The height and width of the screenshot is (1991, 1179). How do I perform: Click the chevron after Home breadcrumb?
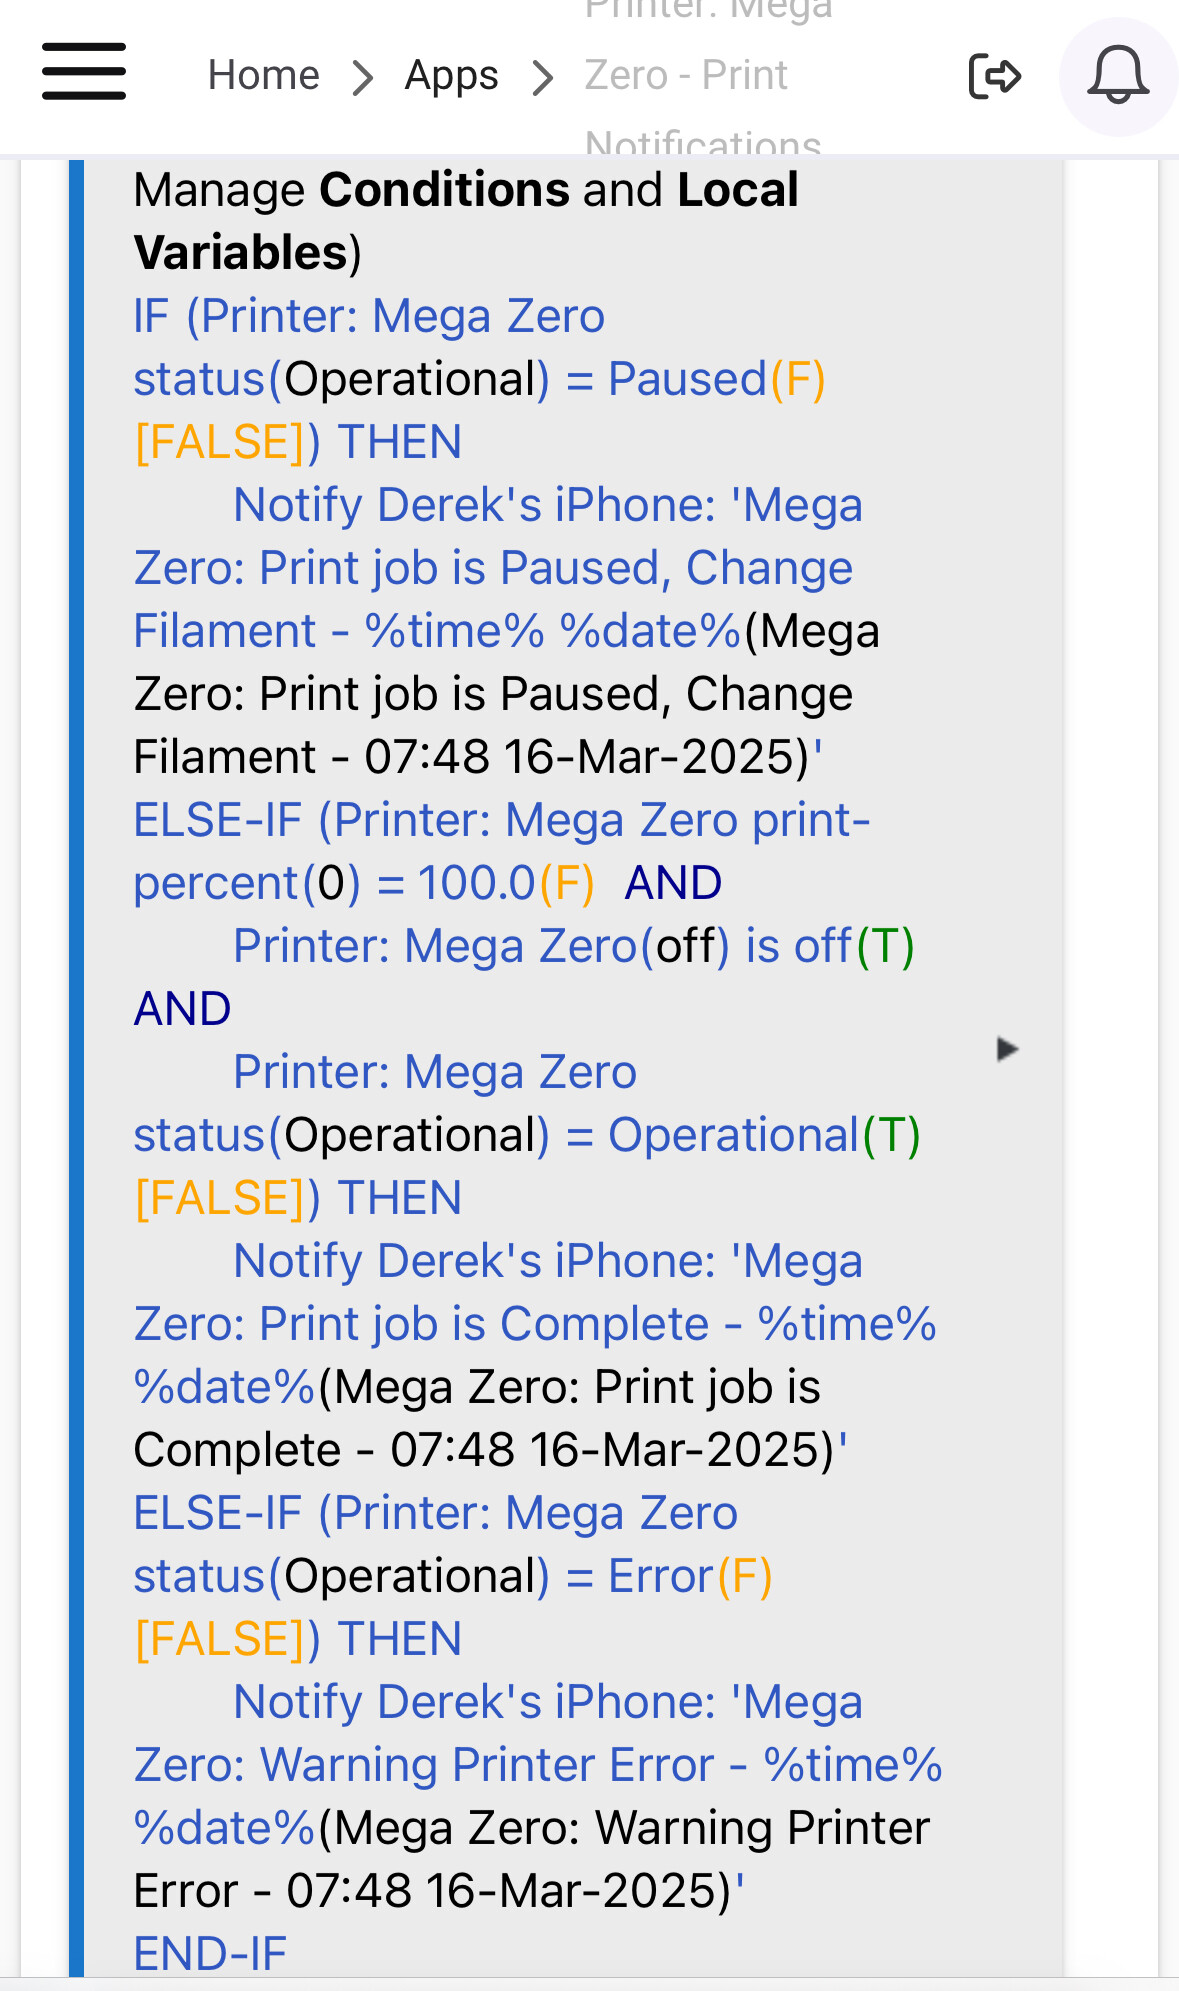point(362,77)
